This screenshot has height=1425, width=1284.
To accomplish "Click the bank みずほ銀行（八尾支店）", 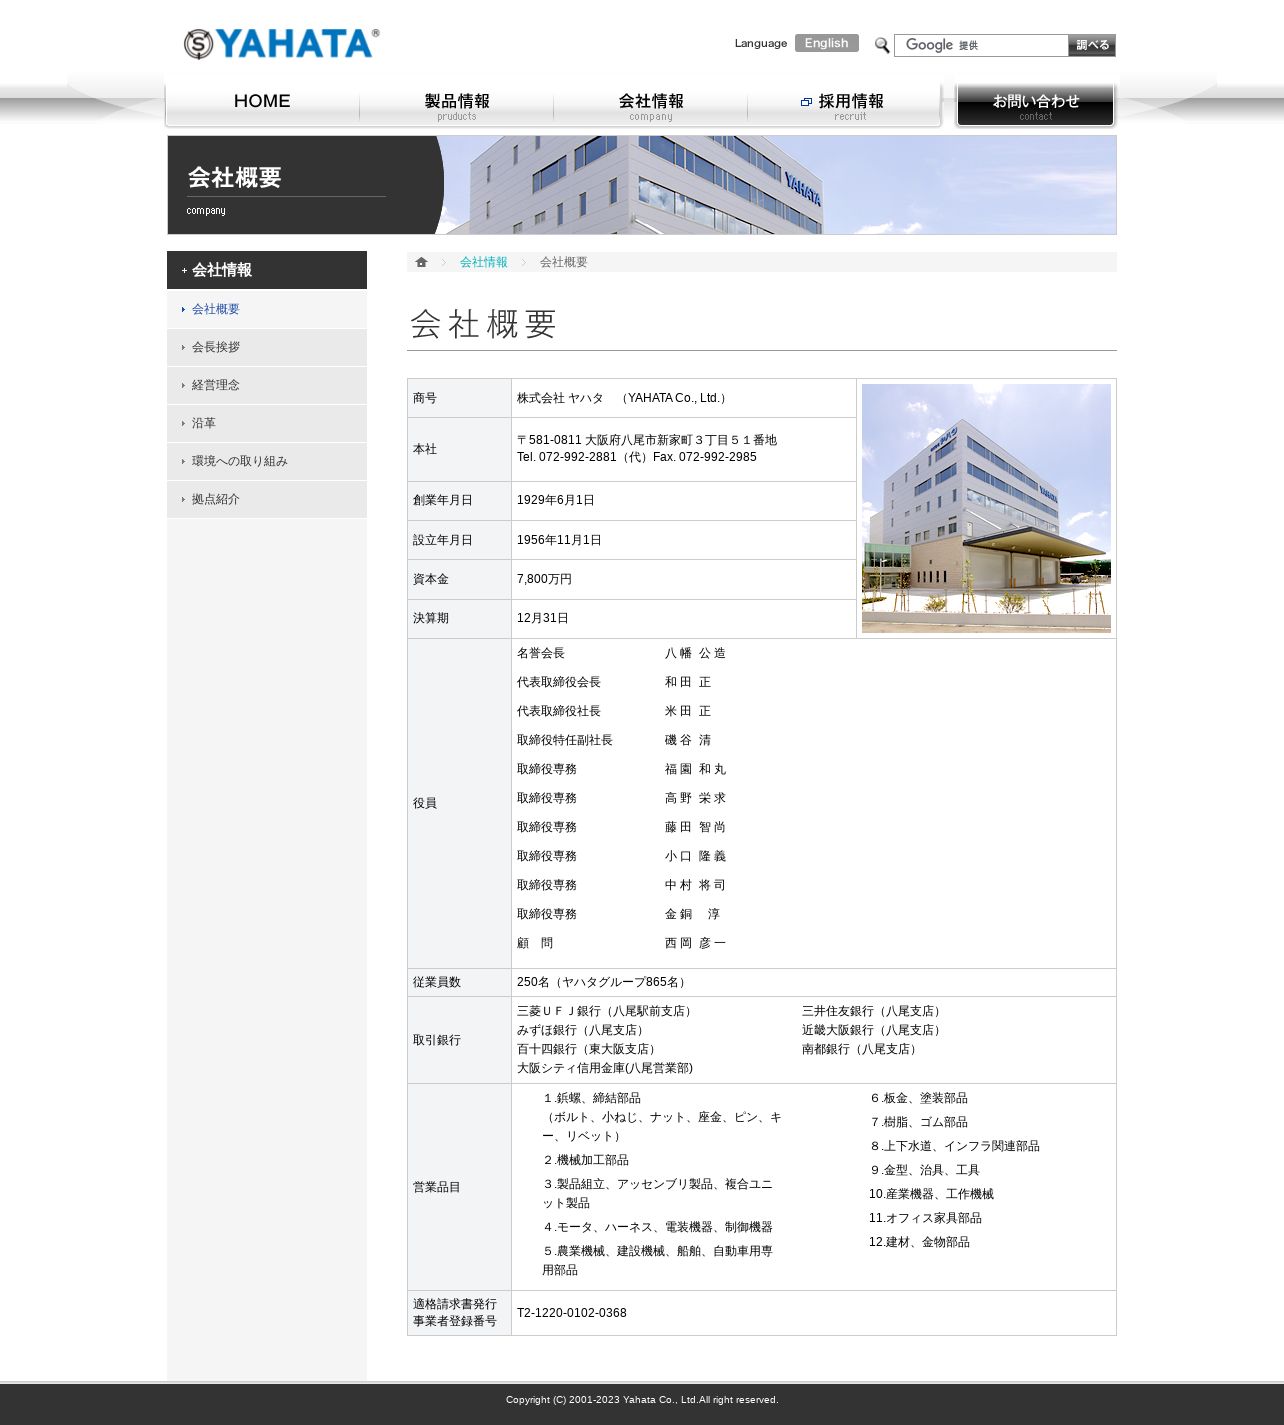I will coord(582,1030).
